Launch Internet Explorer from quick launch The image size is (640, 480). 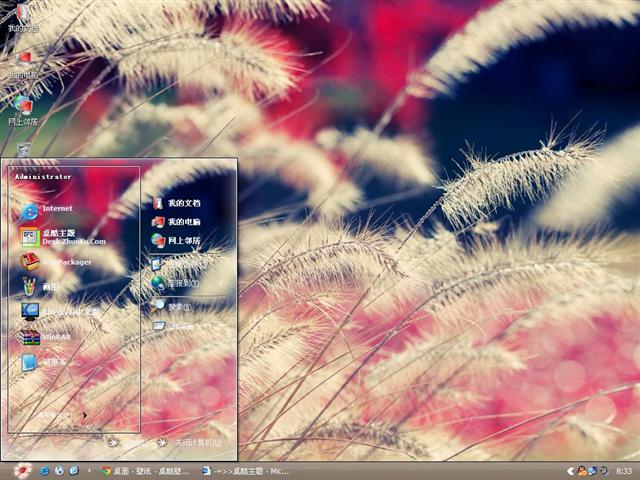[44, 471]
